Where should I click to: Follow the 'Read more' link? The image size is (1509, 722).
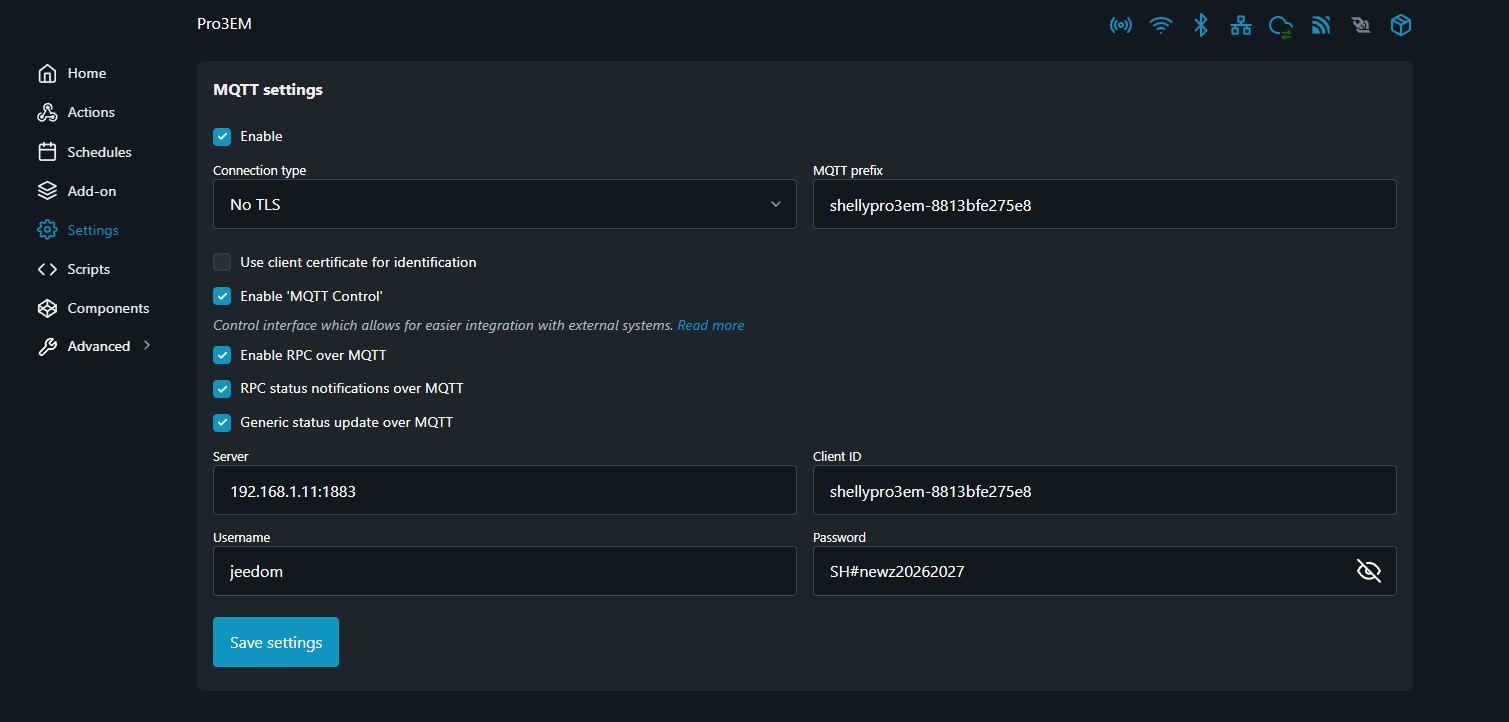[710, 326]
